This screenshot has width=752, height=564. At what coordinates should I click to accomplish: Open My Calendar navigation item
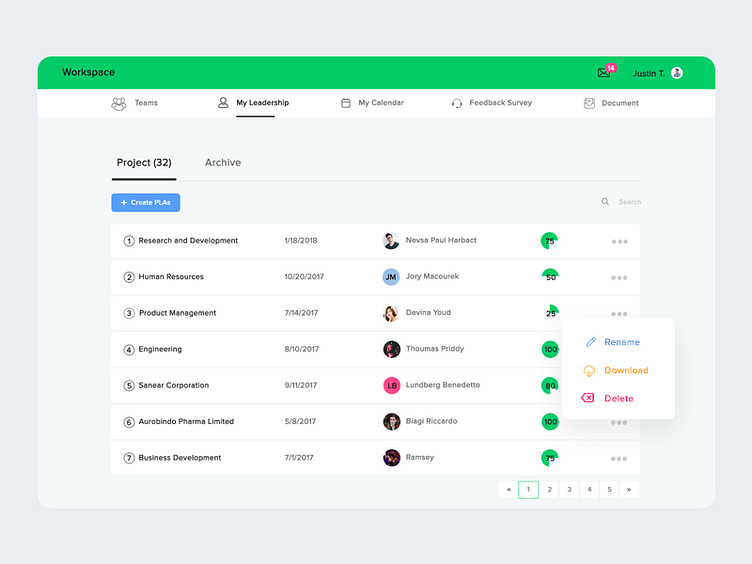372,103
